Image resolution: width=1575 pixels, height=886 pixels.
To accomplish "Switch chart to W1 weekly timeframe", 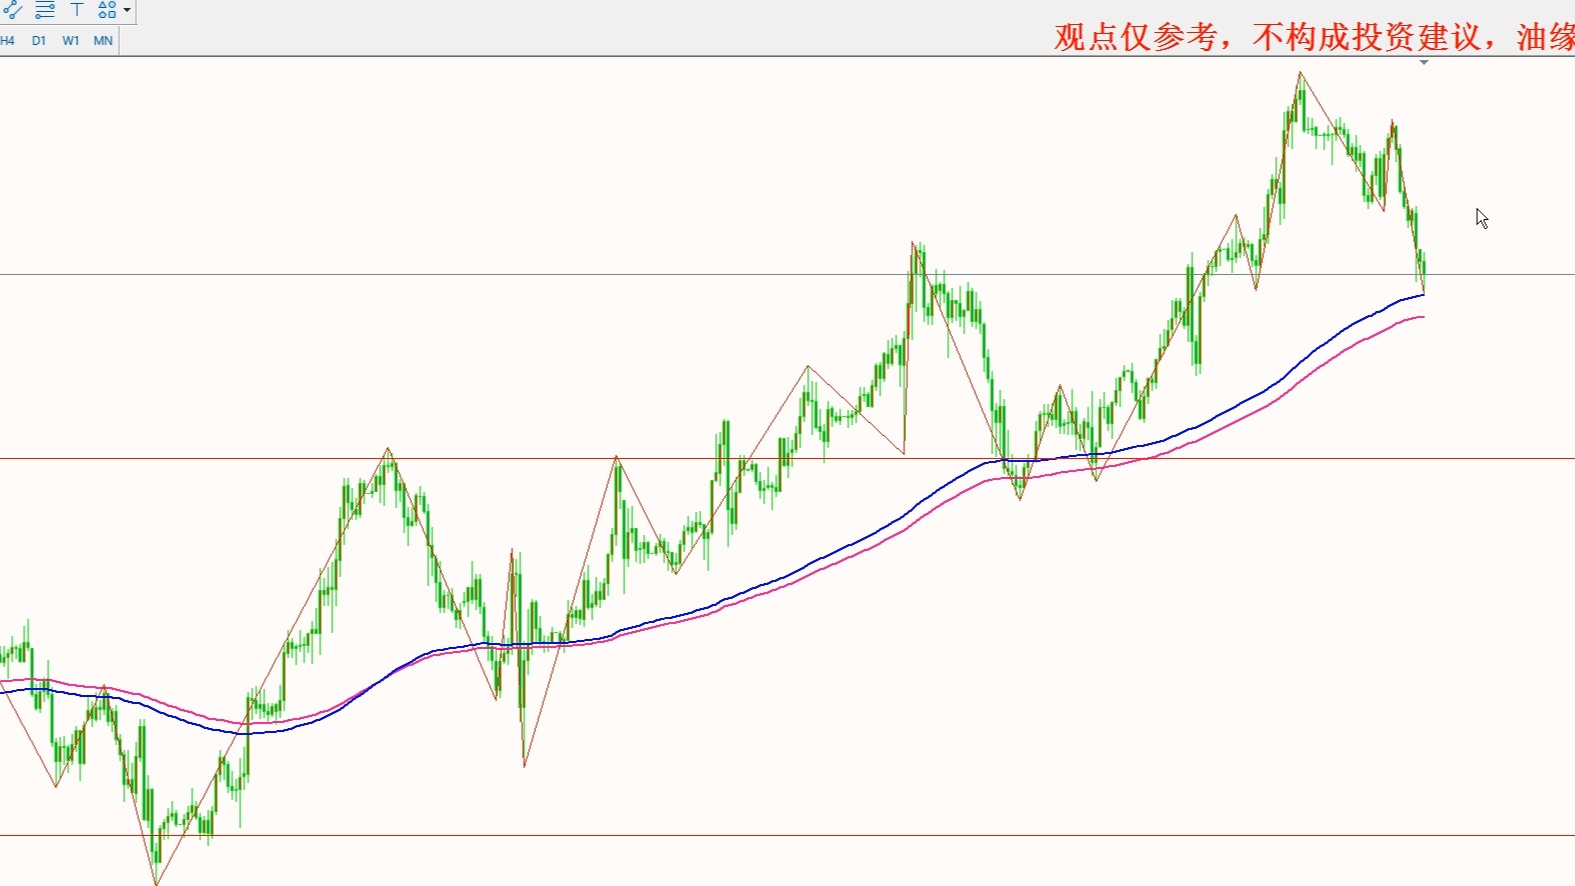I will coord(71,41).
